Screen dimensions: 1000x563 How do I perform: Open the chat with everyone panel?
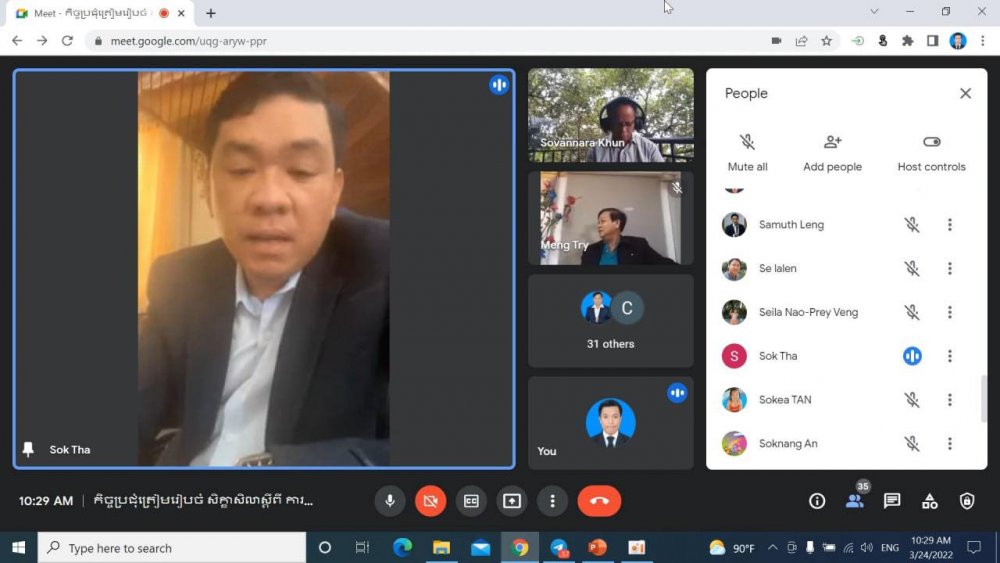pos(892,501)
